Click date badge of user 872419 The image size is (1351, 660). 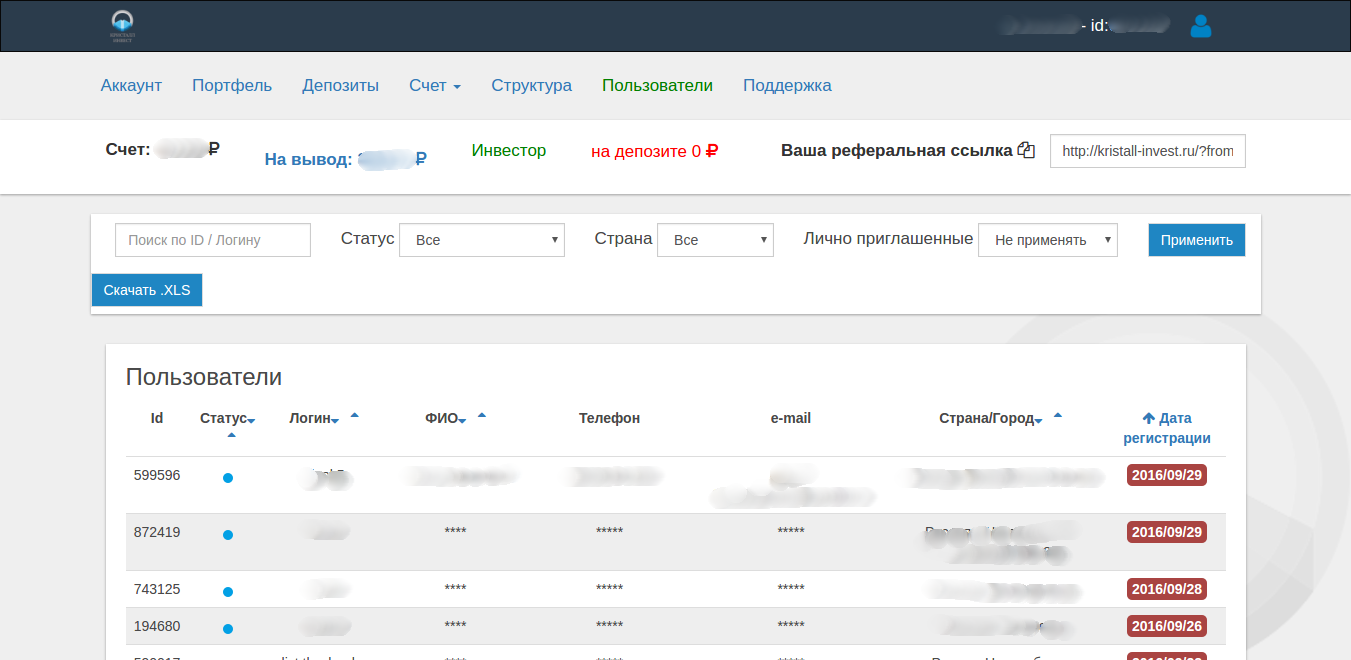pos(1167,532)
